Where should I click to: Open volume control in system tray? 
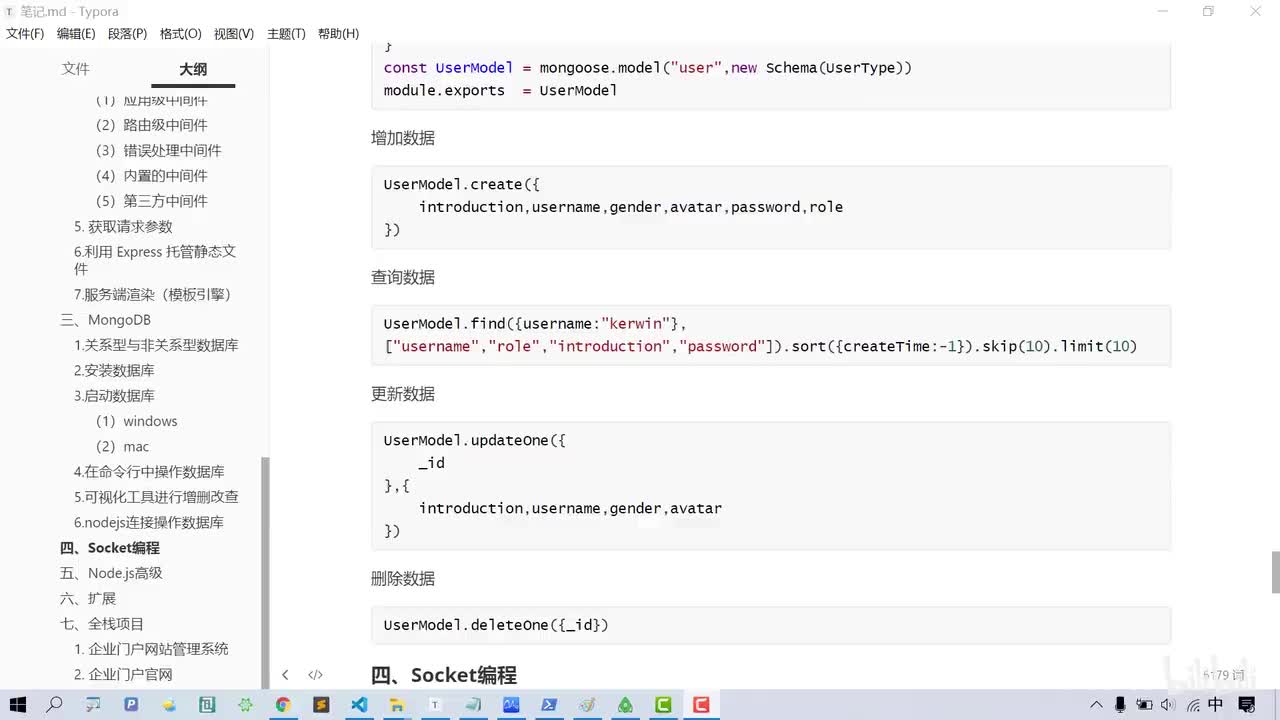(x=1168, y=705)
